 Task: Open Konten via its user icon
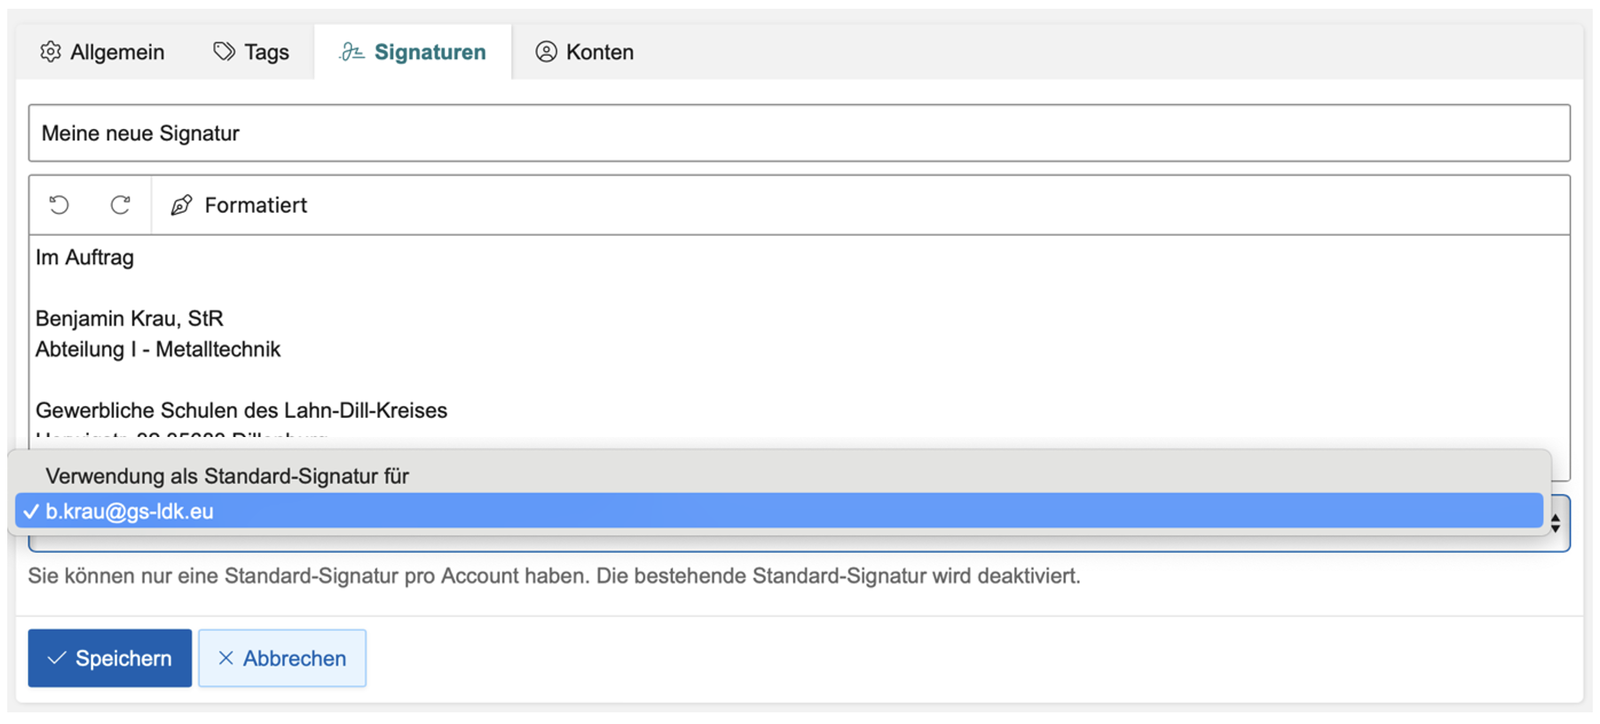(546, 52)
